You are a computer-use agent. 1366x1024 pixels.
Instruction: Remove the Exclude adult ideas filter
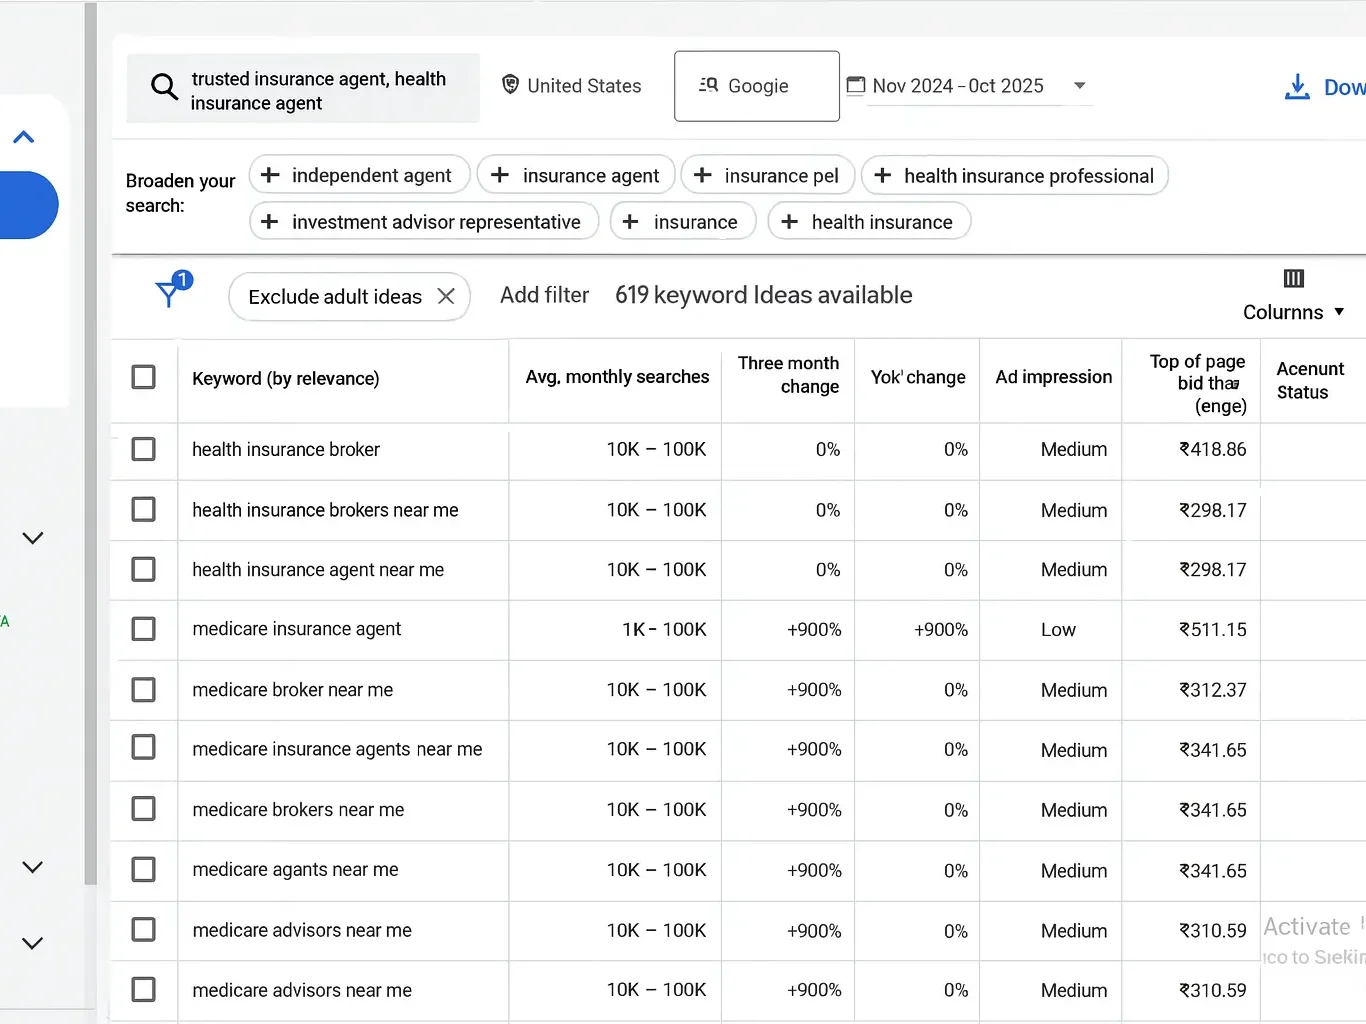446,296
